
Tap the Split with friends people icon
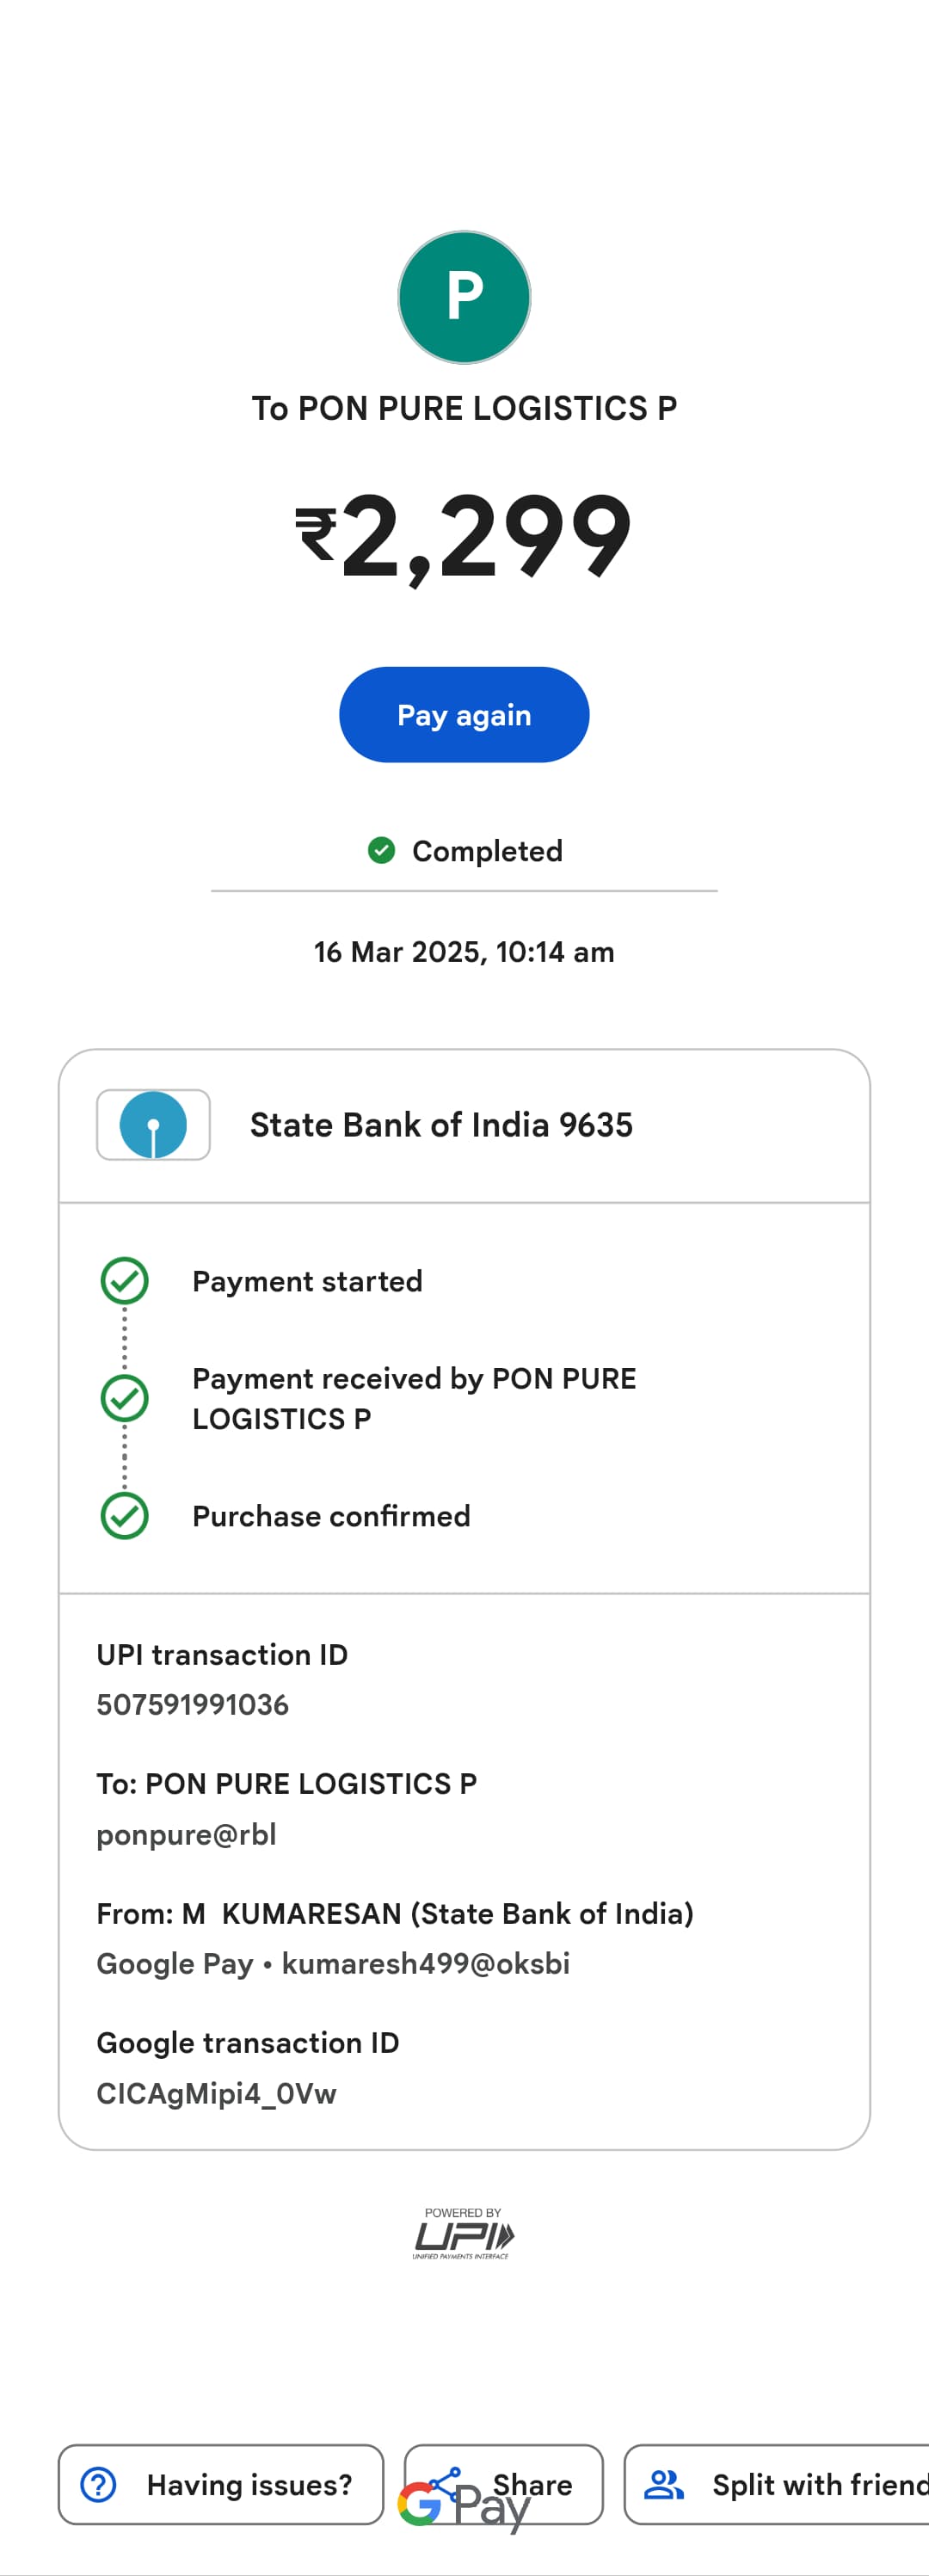pyautogui.click(x=663, y=2484)
